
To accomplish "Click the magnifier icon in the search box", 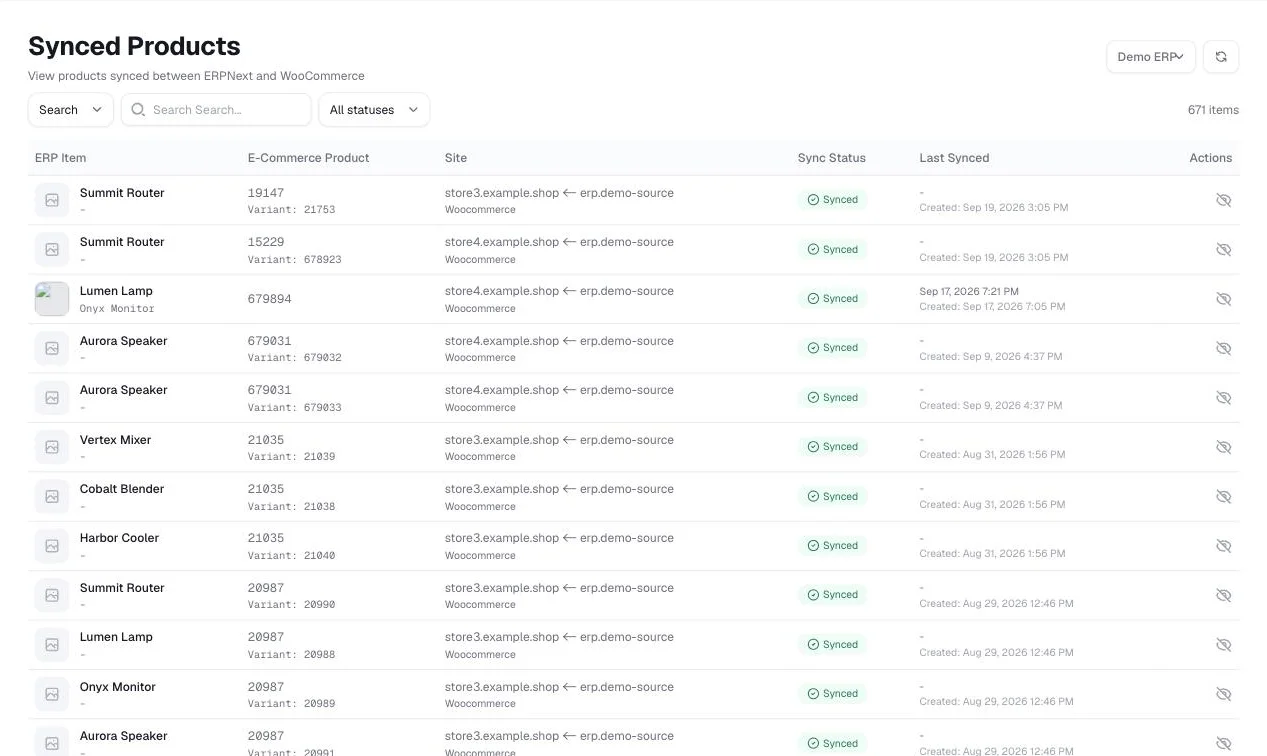I will click(x=138, y=110).
